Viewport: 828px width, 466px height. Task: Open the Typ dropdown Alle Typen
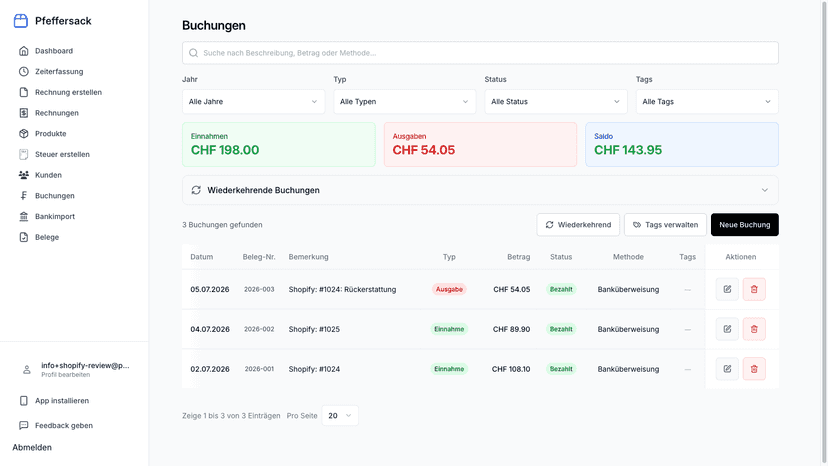(404, 101)
